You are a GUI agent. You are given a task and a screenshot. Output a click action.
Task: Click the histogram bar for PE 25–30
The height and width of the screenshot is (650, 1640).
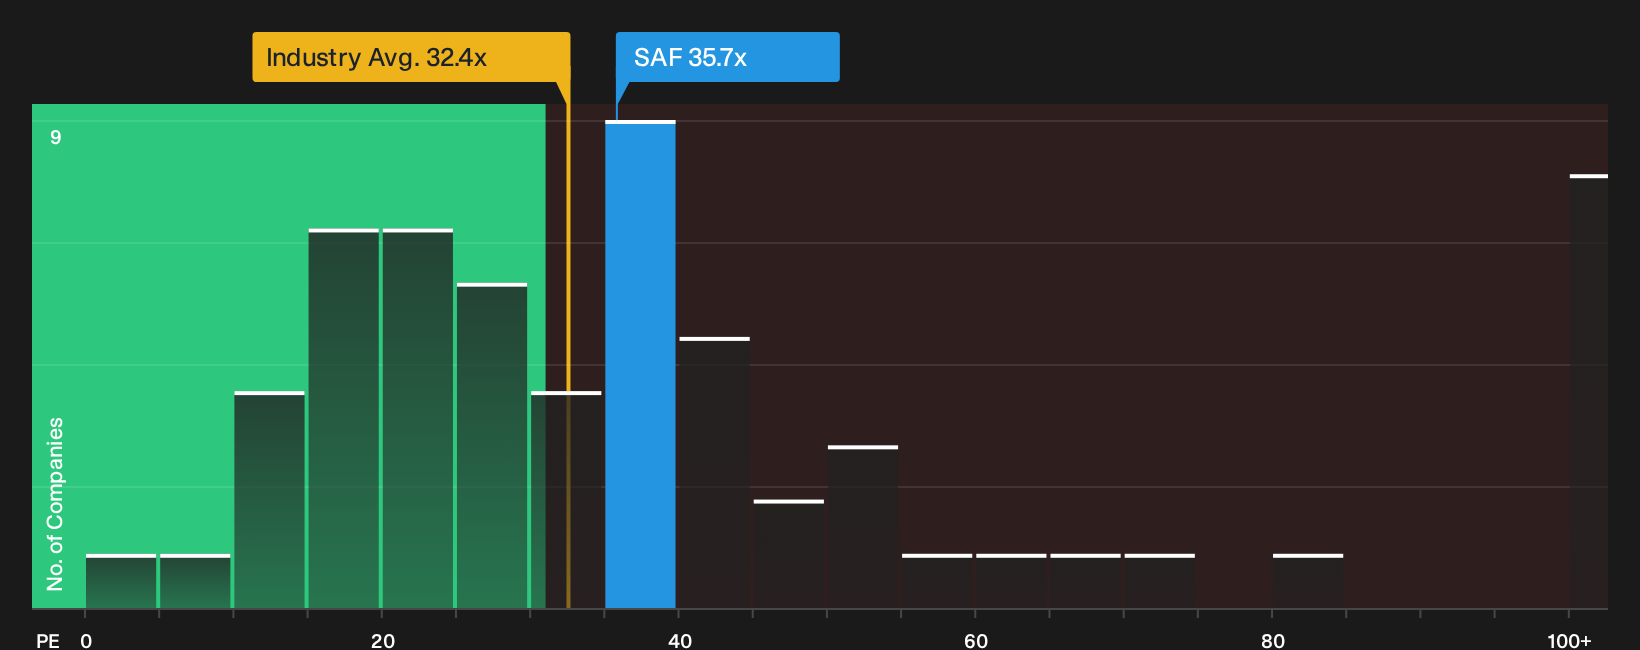492,445
